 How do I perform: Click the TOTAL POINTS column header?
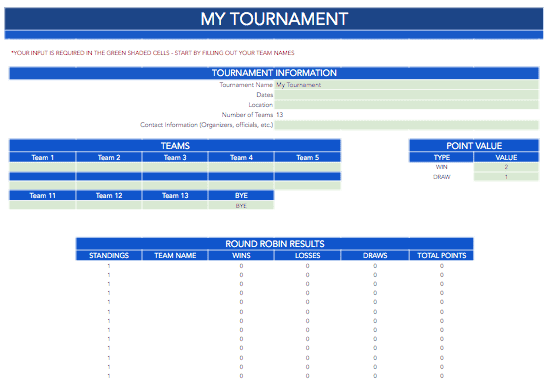coord(442,256)
